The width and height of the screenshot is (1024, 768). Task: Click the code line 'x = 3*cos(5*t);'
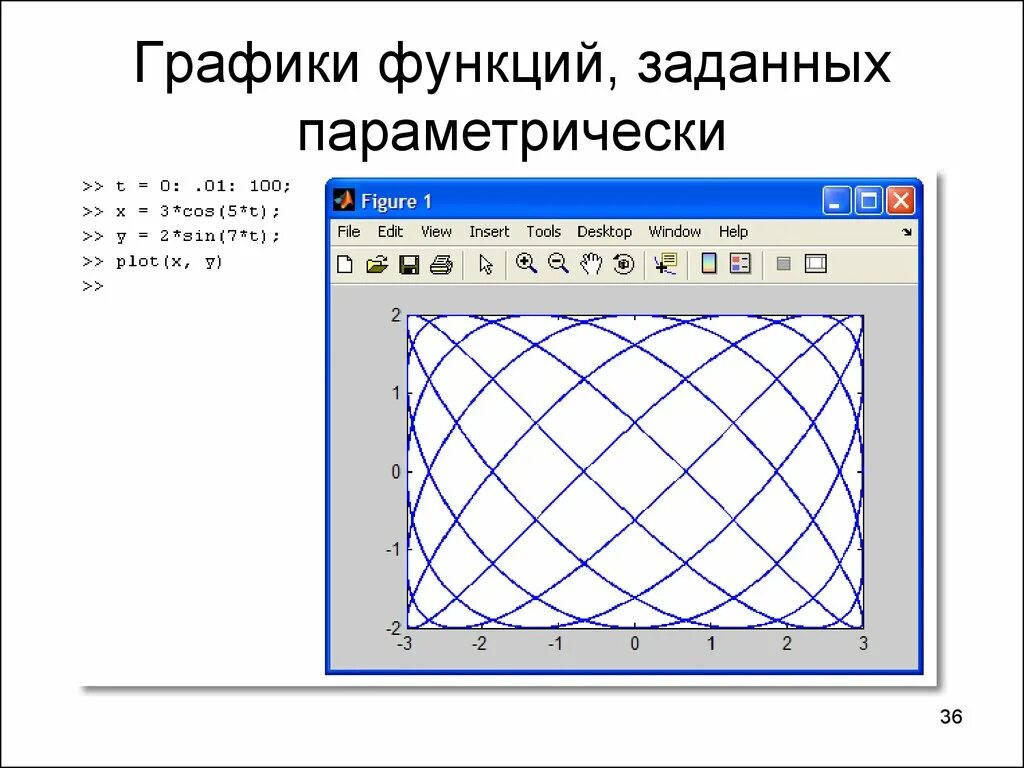click(x=198, y=212)
